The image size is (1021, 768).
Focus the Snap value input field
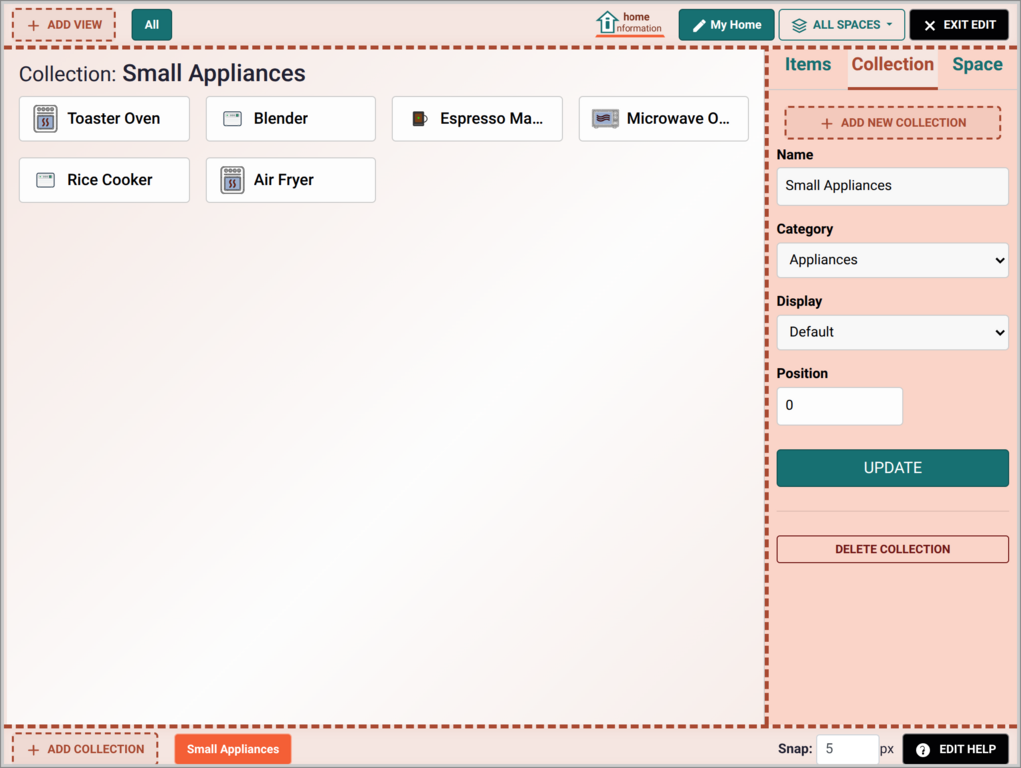[x=847, y=749]
